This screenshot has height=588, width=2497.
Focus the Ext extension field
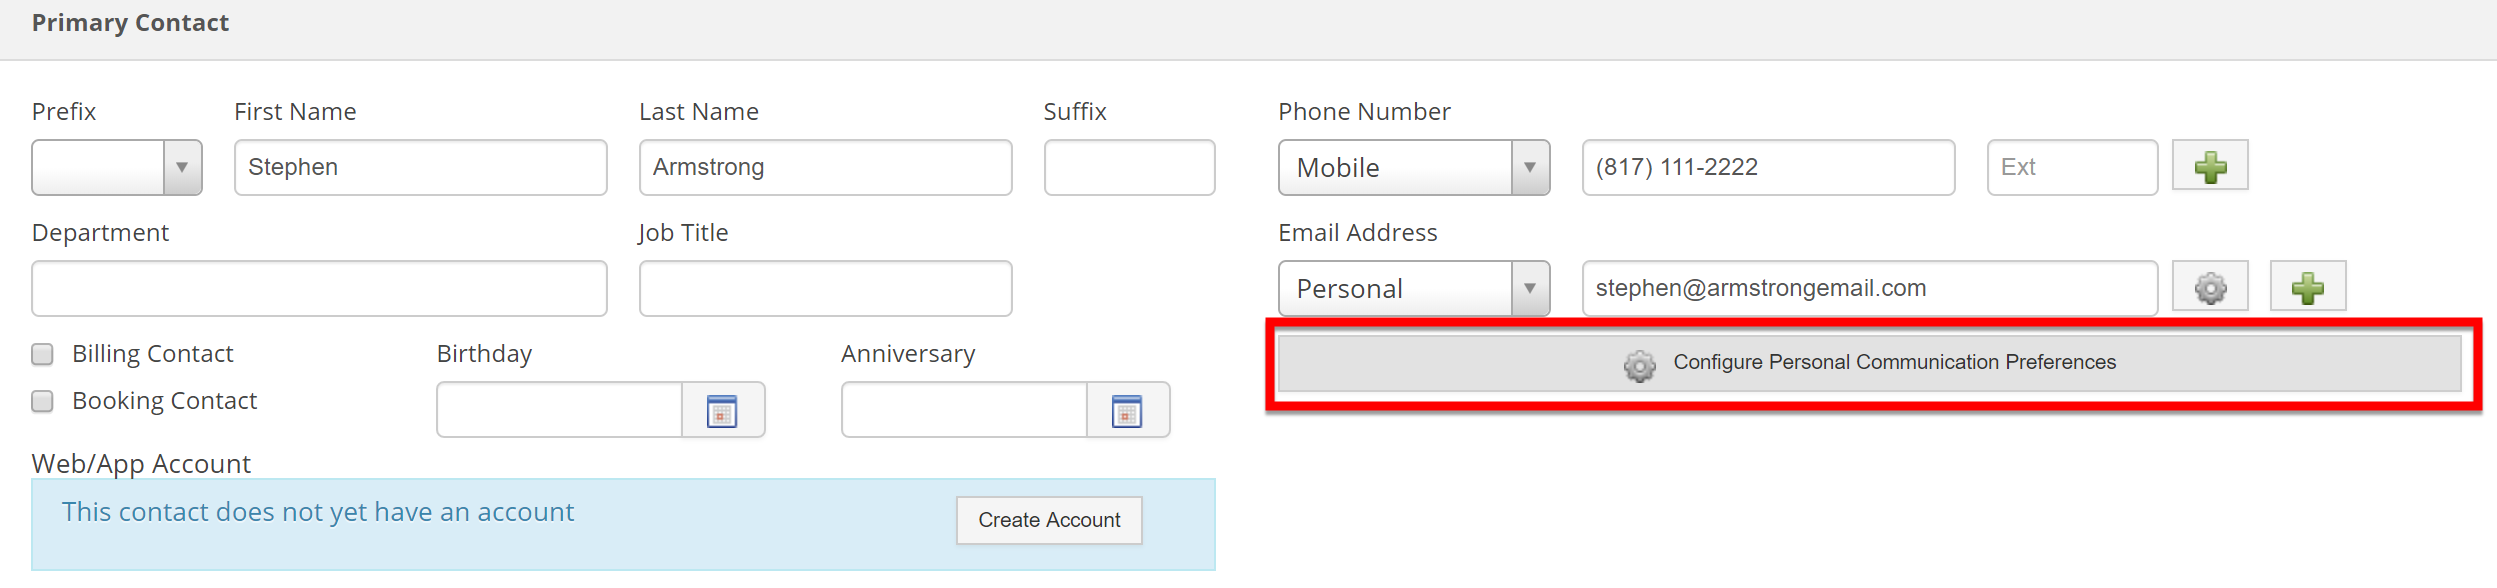tap(2071, 167)
